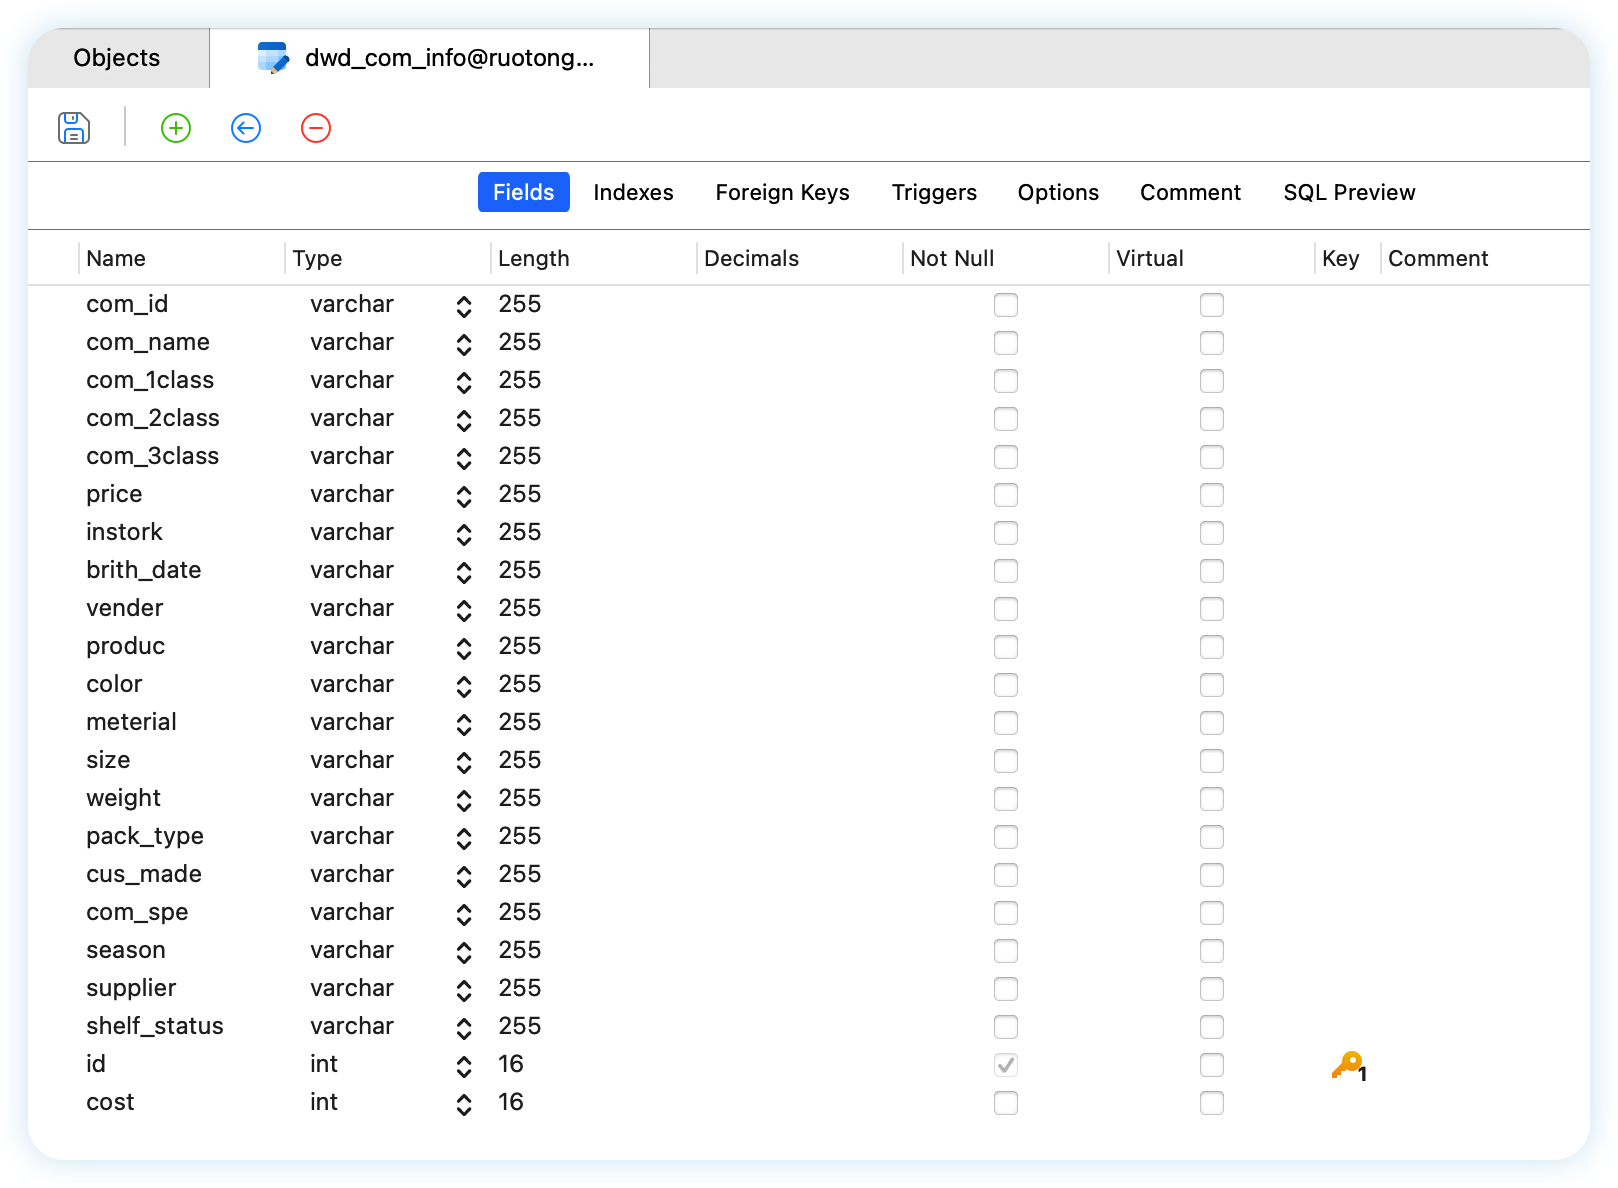Click length 255 of weight field

520,798
